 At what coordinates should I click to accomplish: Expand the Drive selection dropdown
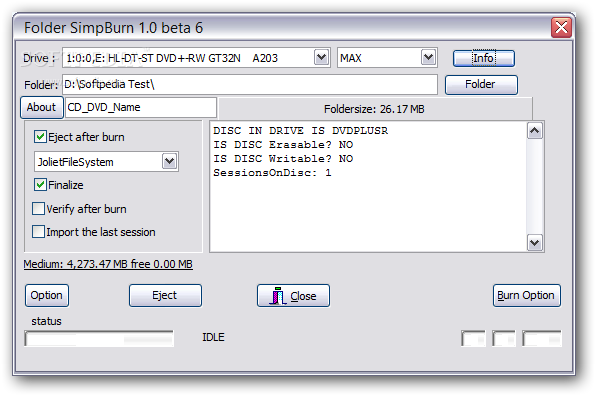point(322,58)
